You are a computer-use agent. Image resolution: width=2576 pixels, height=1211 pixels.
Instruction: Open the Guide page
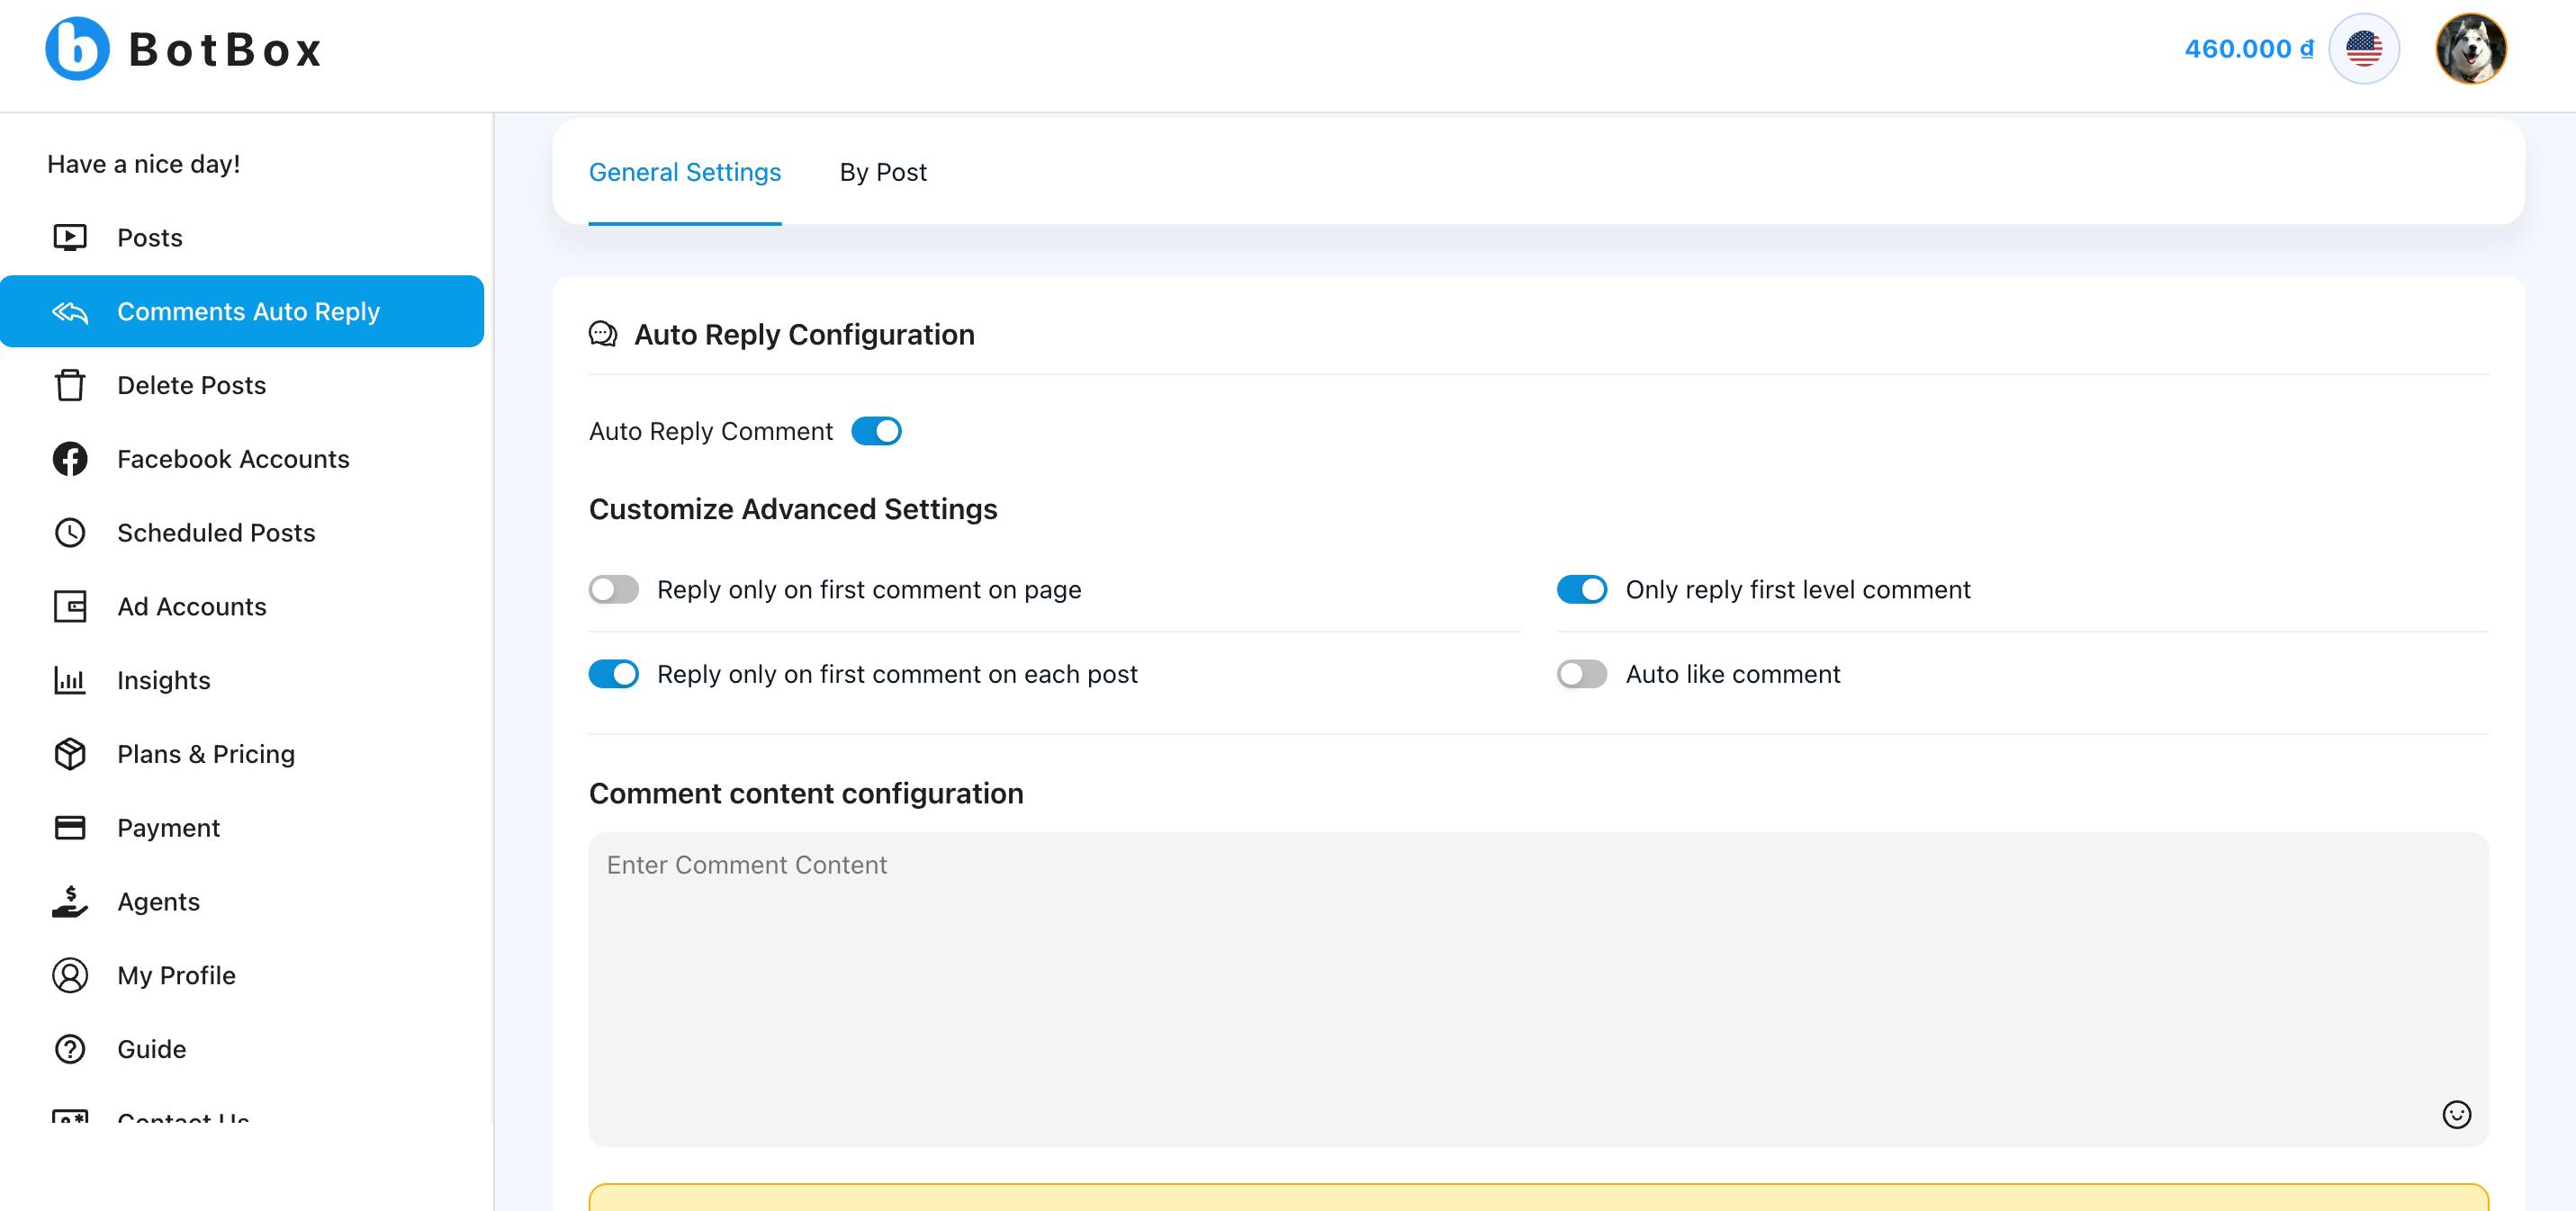pyautogui.click(x=242, y=1049)
